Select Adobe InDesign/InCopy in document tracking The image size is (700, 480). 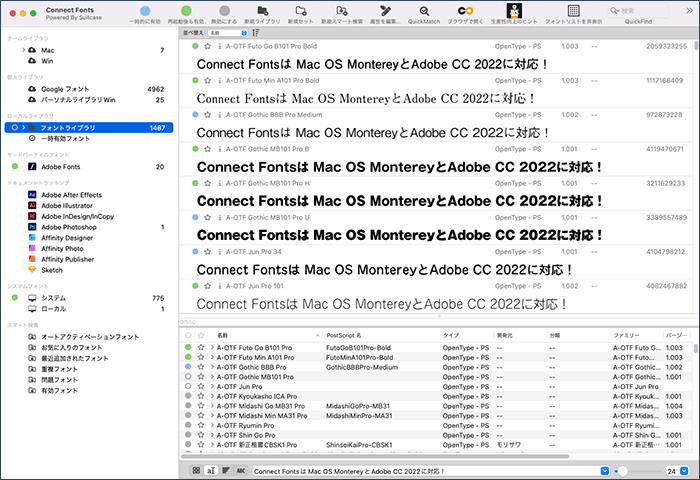click(x=77, y=216)
